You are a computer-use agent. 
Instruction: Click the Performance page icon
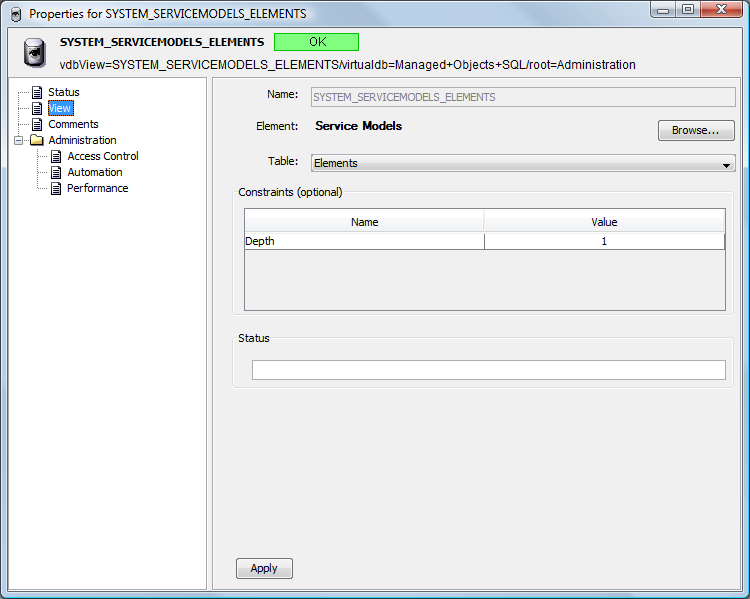56,189
